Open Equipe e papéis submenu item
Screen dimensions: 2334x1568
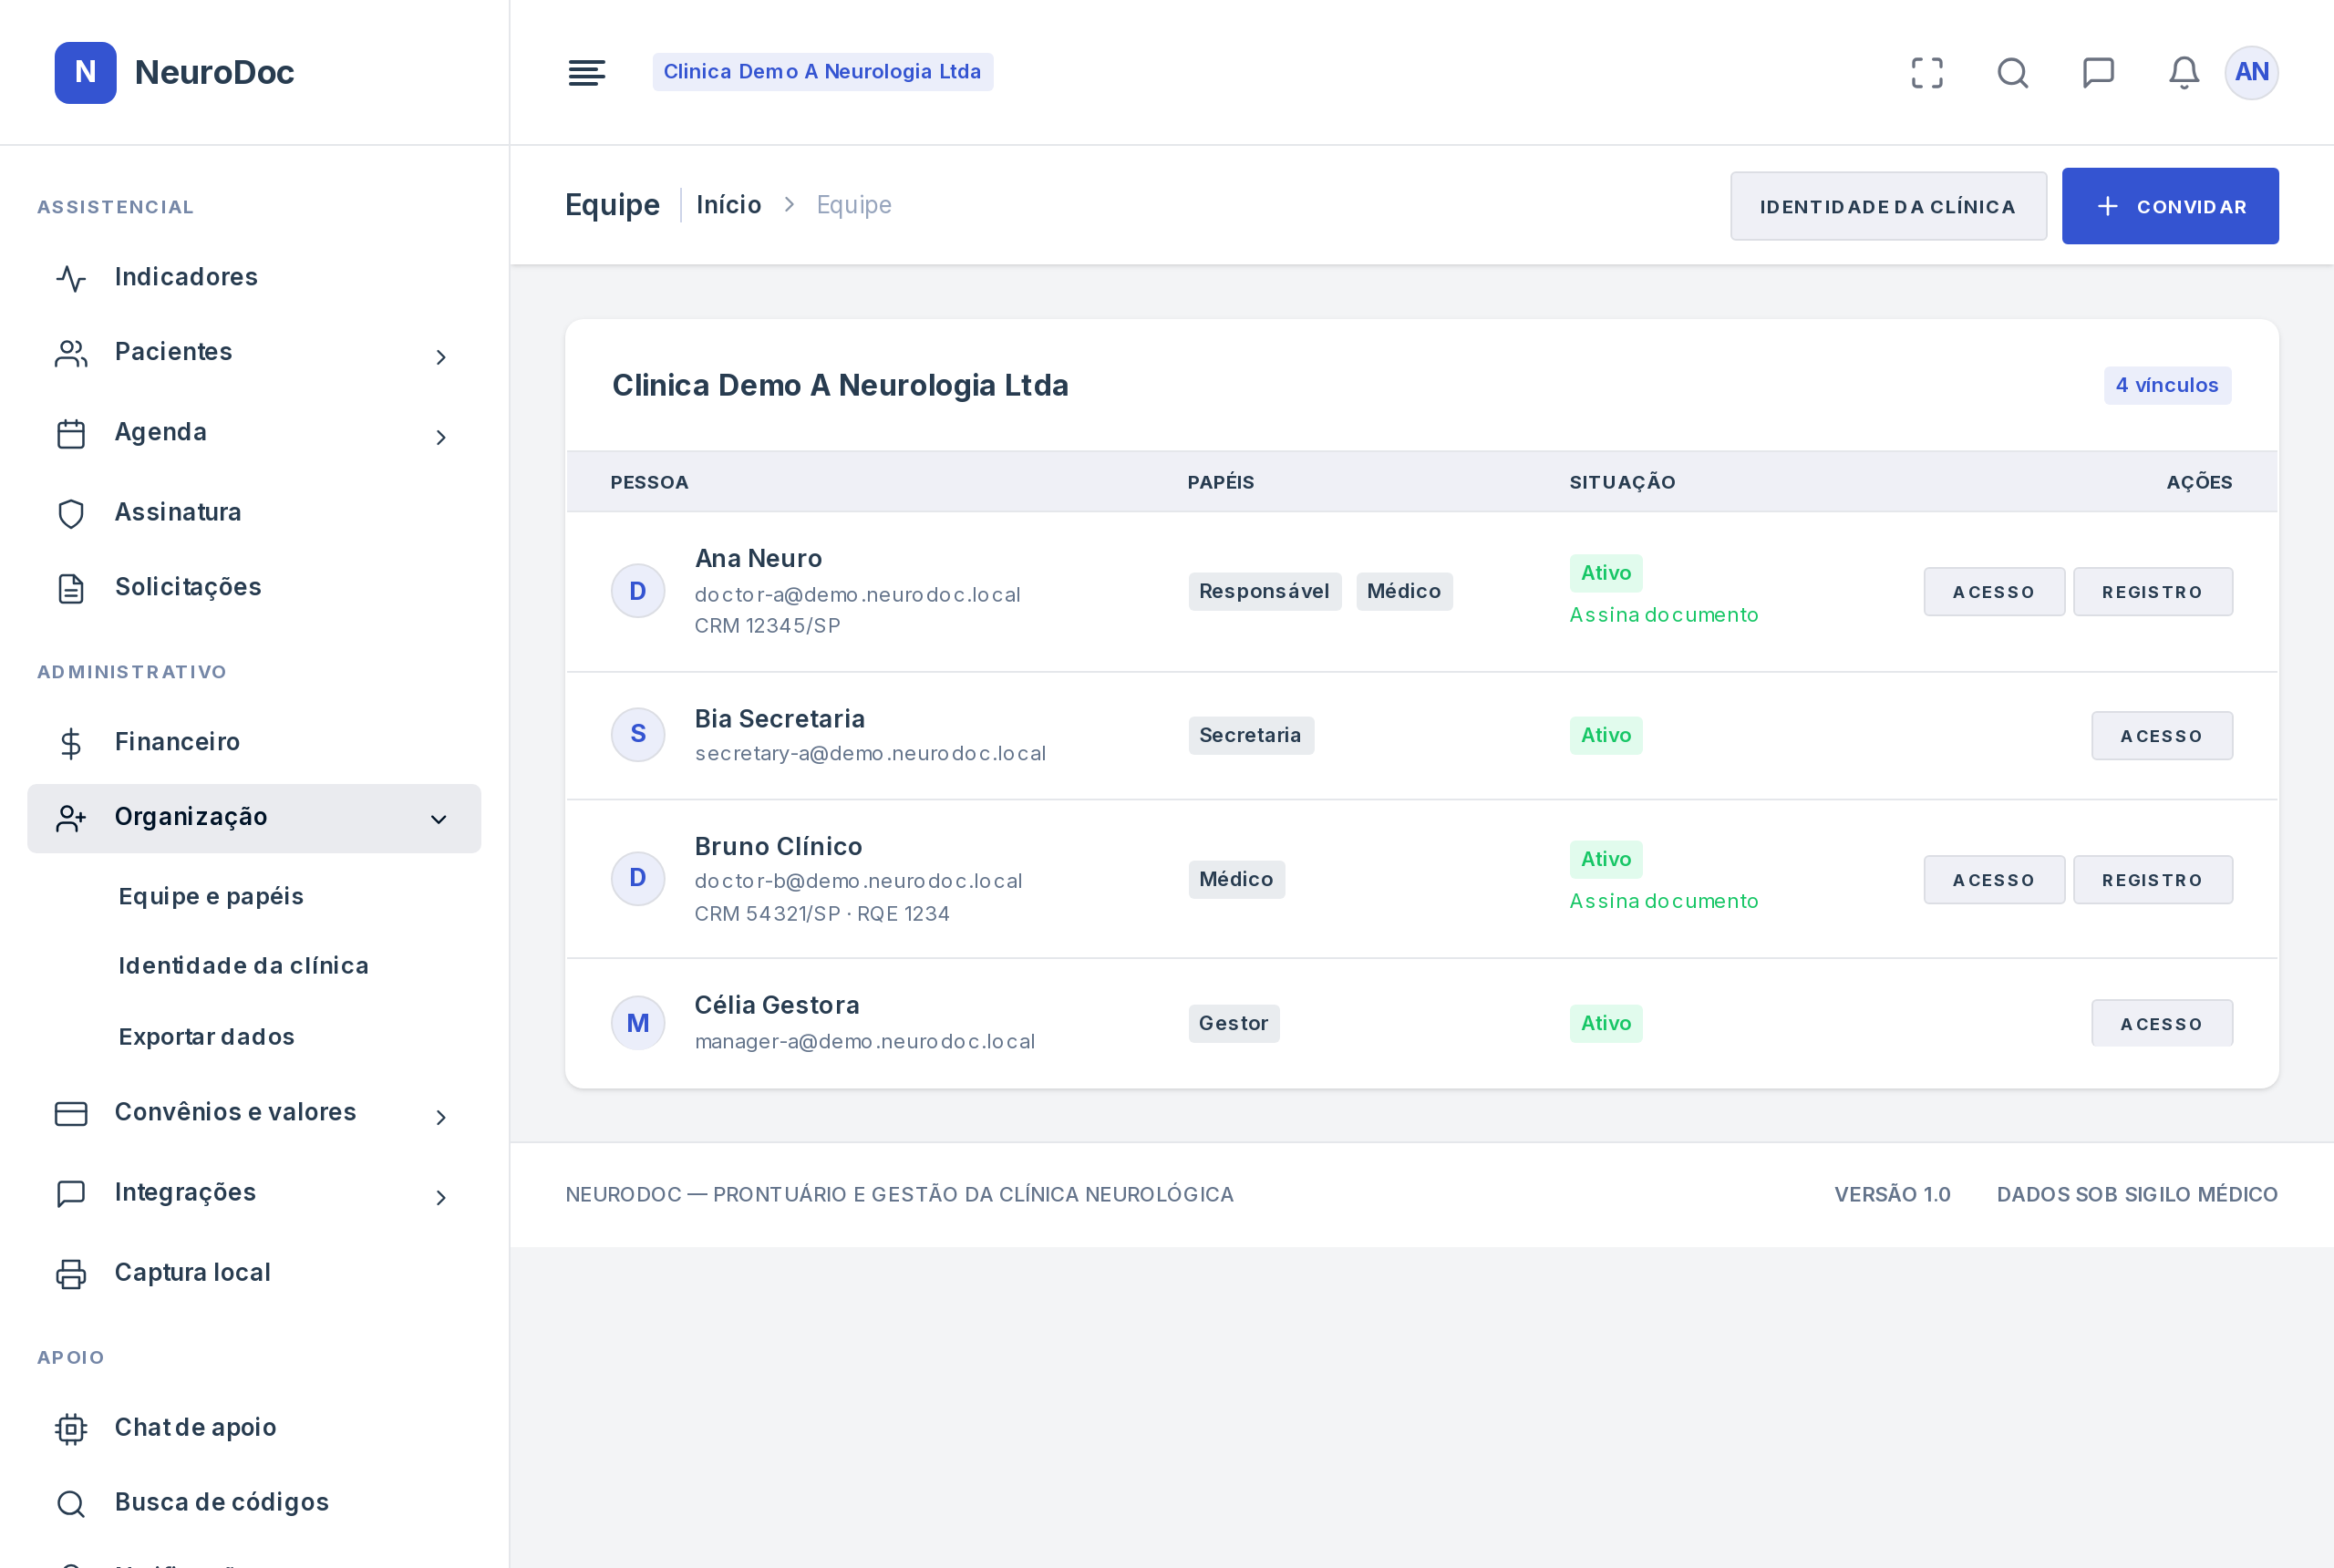(211, 896)
